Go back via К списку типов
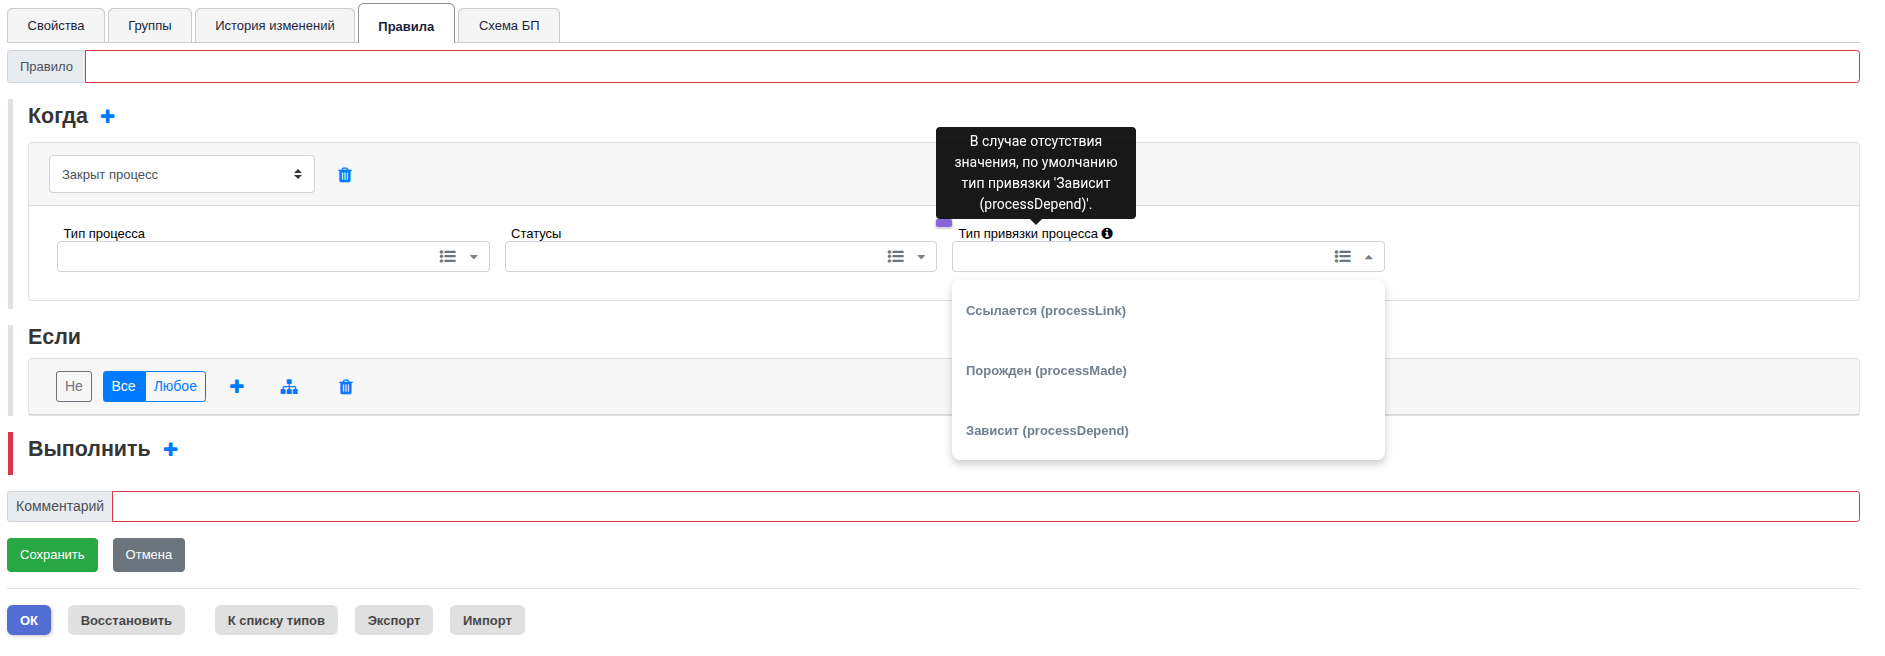 point(276,620)
